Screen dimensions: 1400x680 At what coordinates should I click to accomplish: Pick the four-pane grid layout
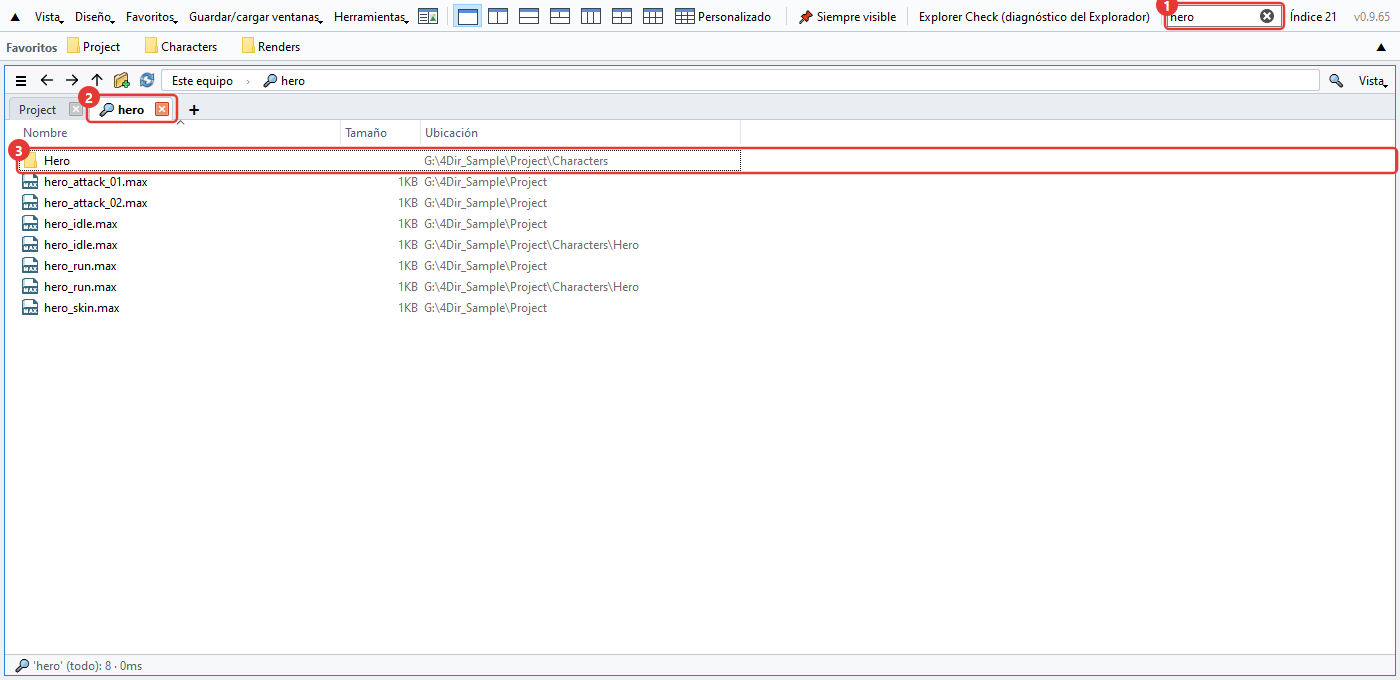point(622,16)
